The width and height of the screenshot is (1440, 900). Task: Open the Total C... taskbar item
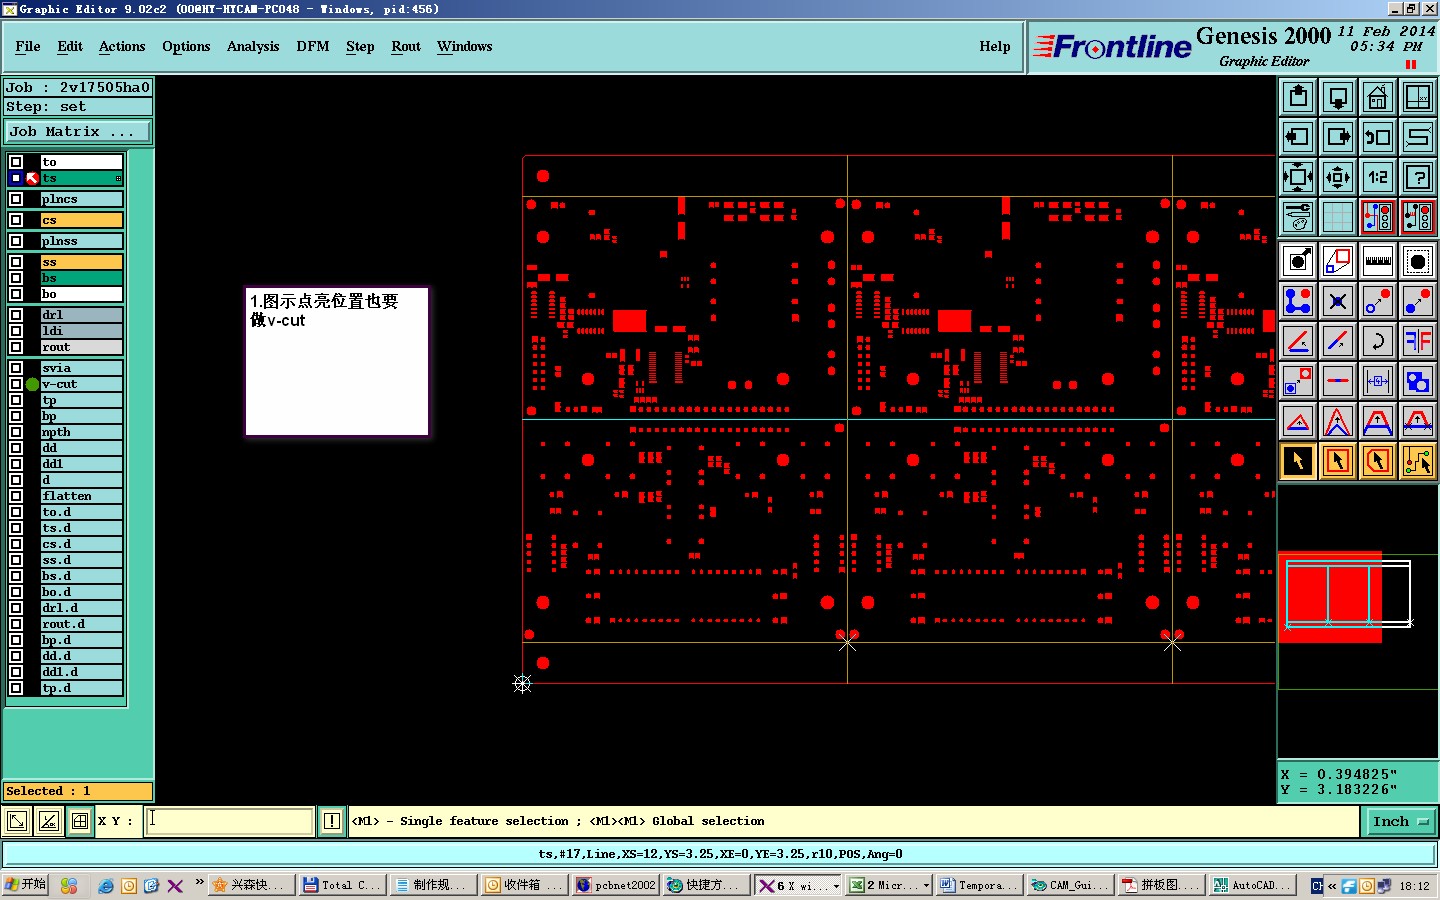(341, 886)
